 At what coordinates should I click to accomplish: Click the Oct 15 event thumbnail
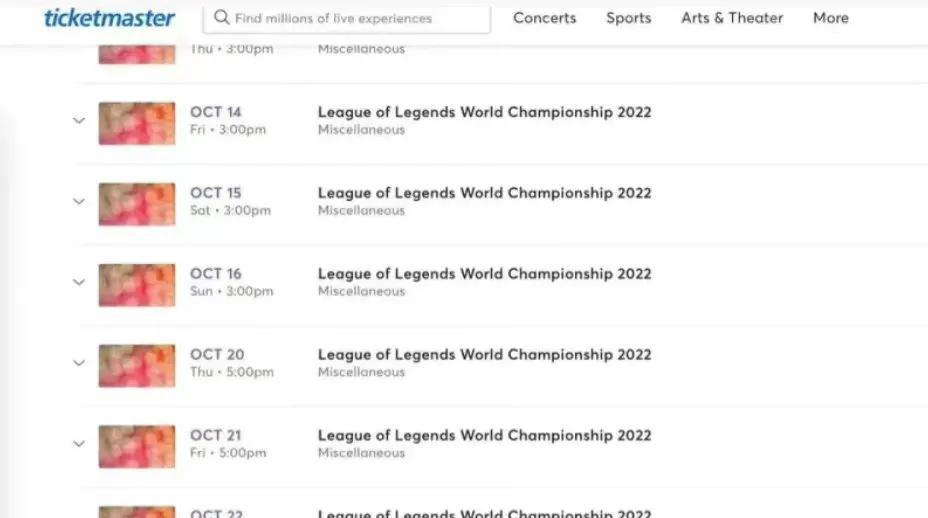136,203
